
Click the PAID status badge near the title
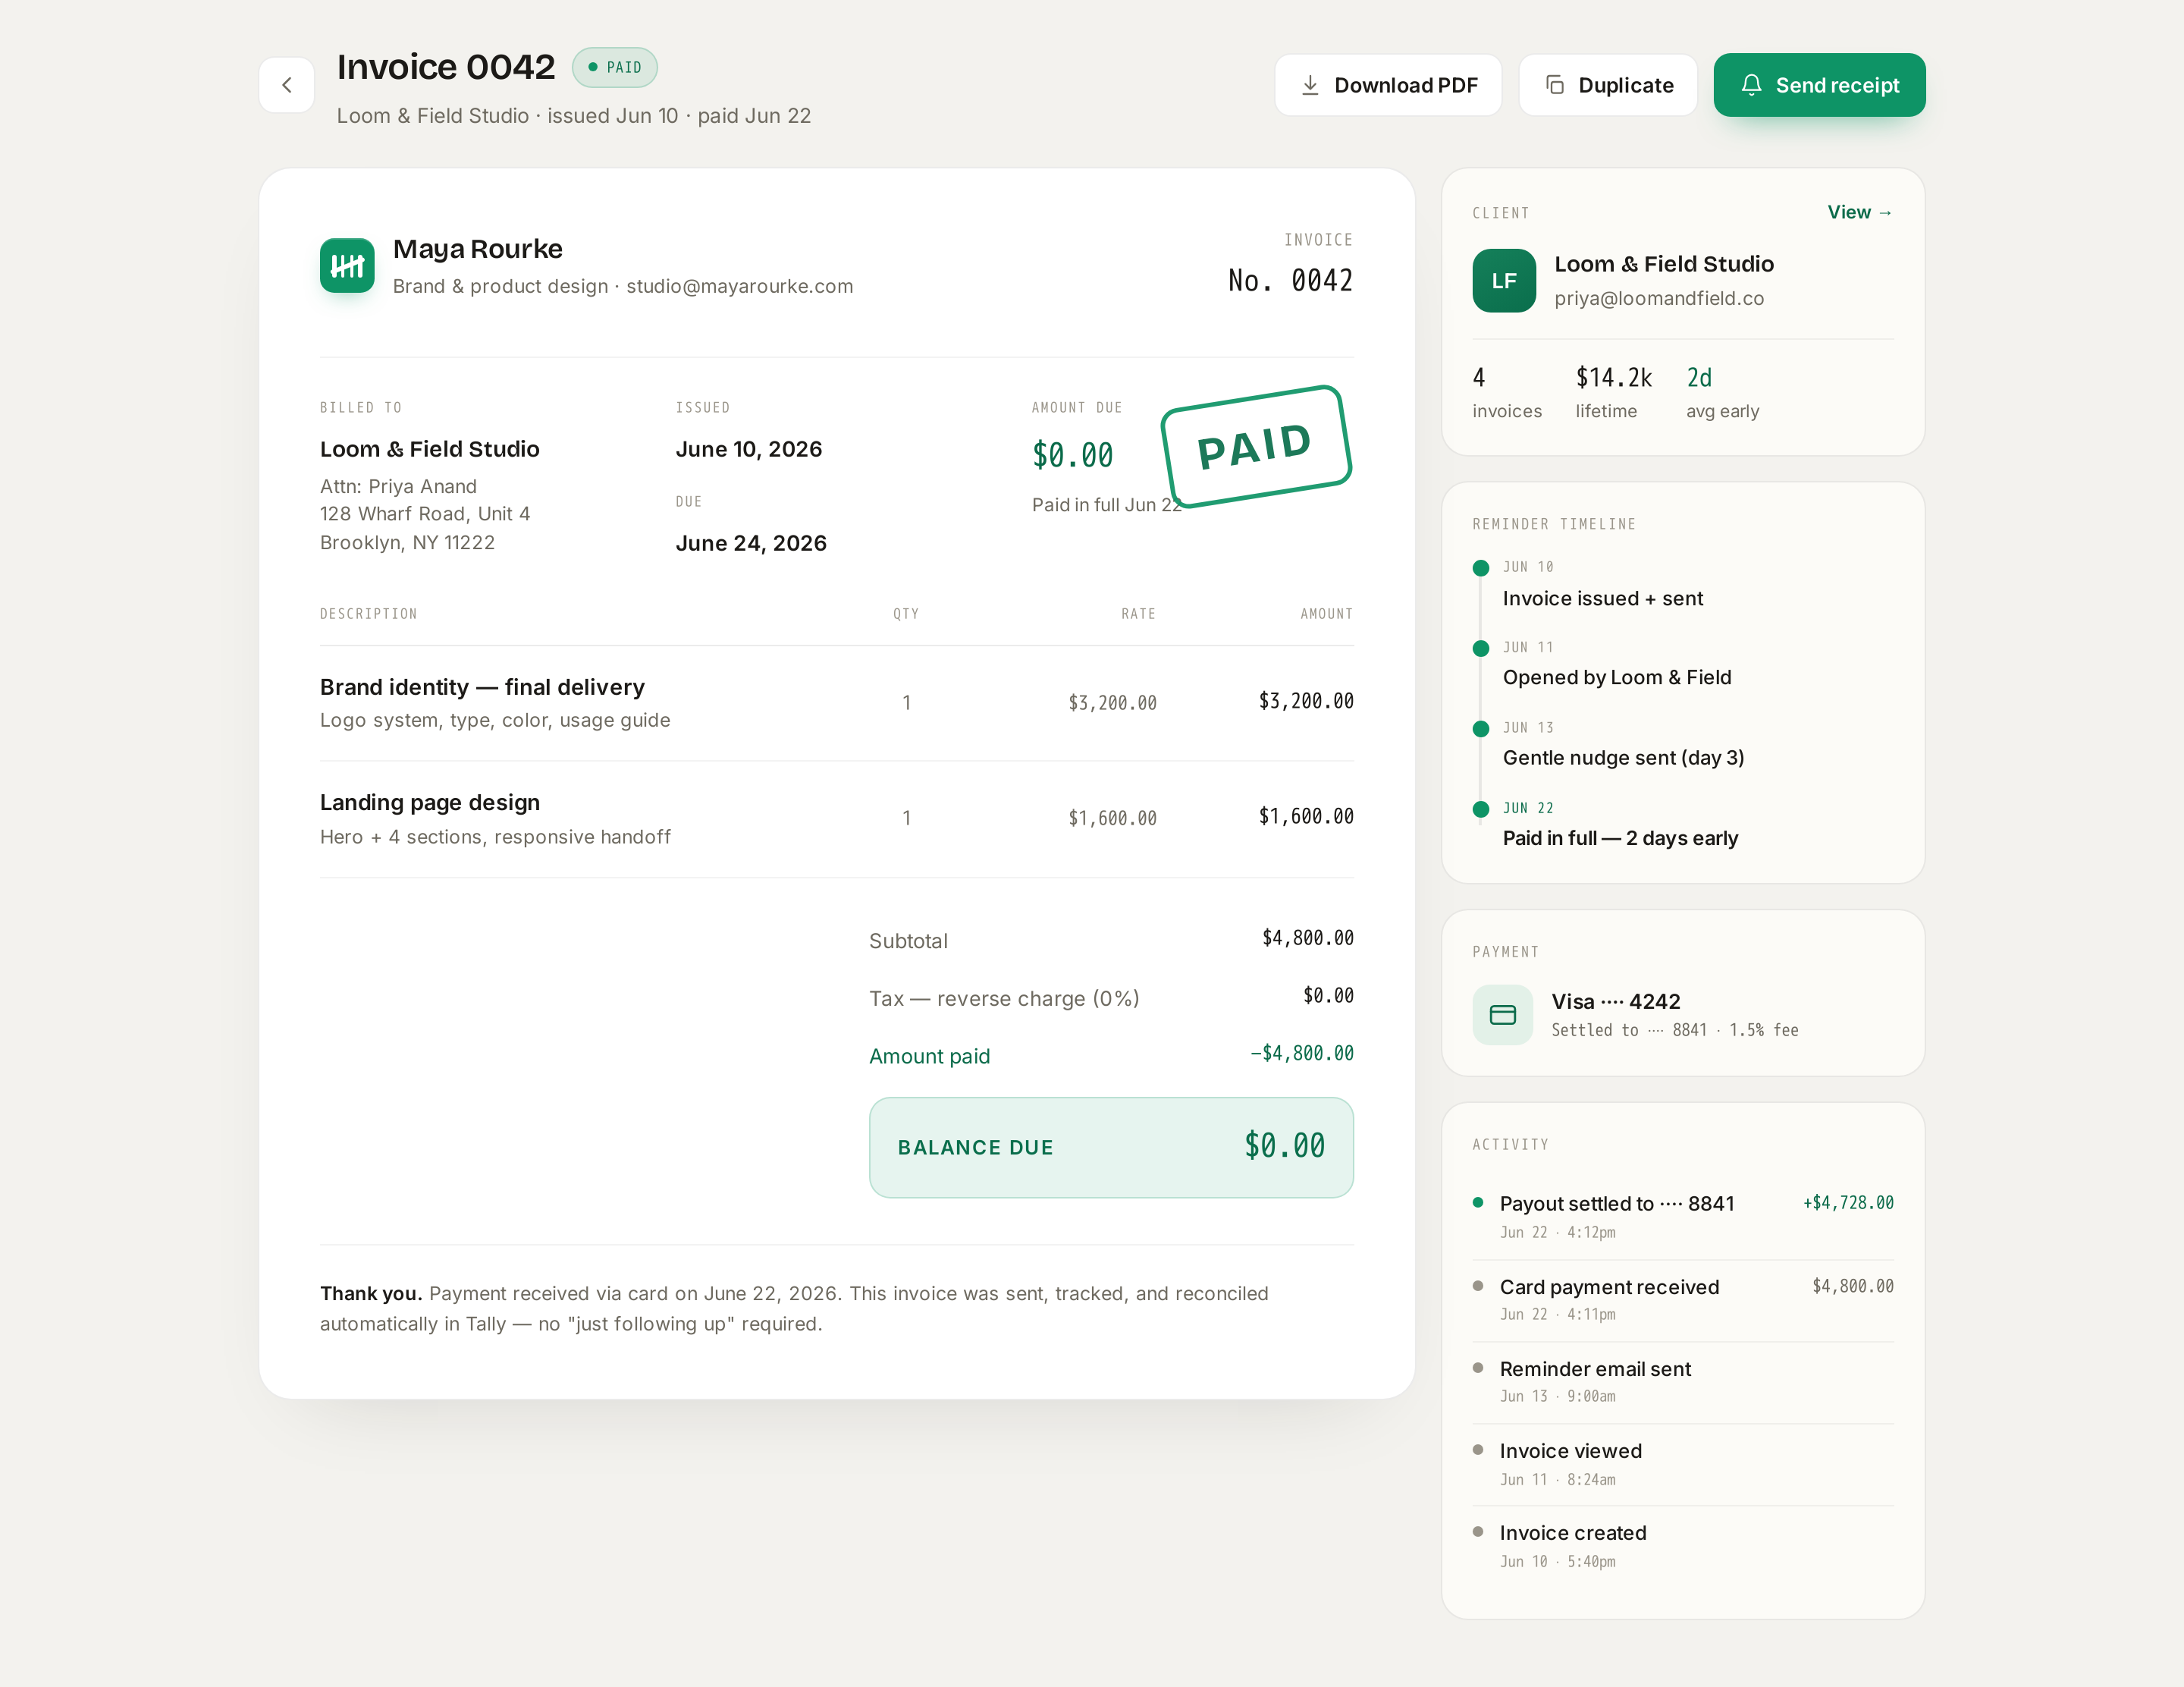point(615,67)
